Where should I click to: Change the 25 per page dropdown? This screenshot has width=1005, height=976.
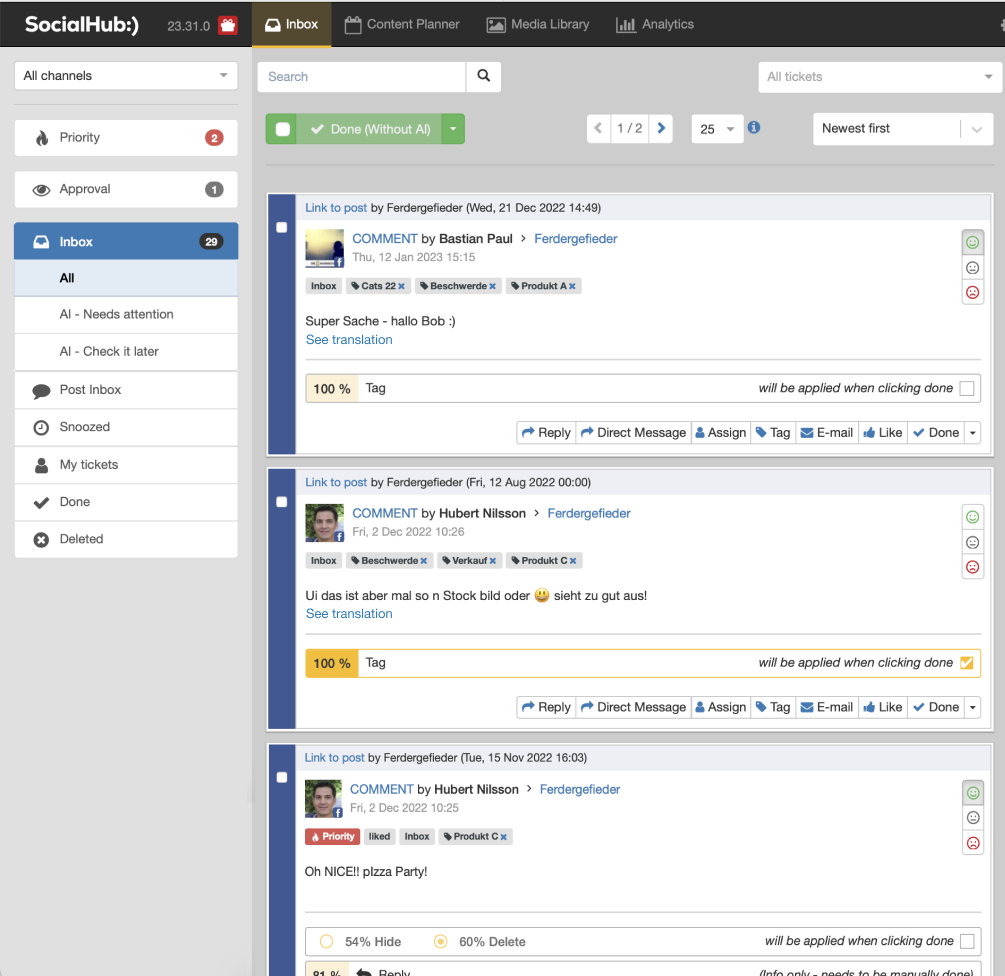[717, 129]
